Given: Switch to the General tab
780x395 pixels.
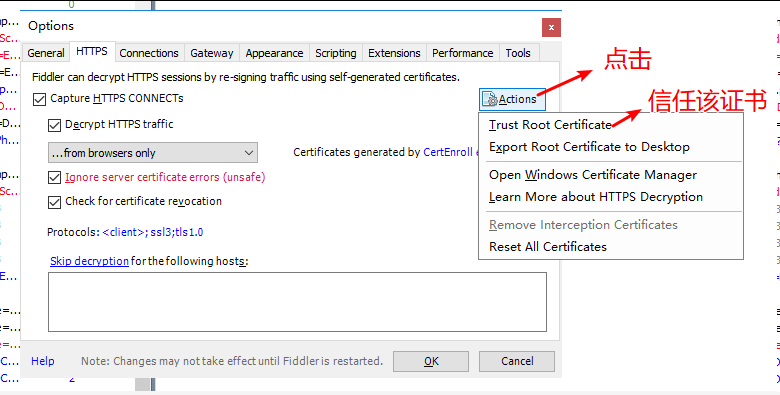Looking at the screenshot, I should pyautogui.click(x=46, y=53).
